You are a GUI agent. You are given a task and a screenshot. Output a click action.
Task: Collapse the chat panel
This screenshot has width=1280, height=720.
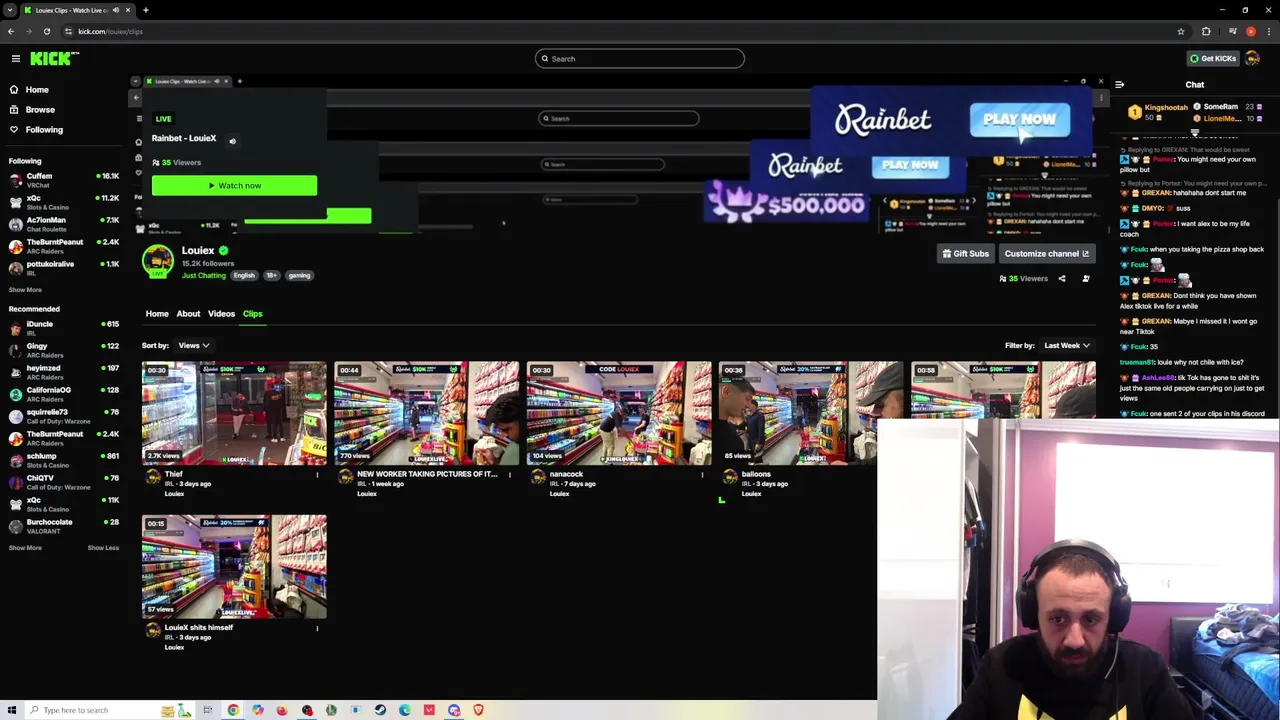(1119, 85)
